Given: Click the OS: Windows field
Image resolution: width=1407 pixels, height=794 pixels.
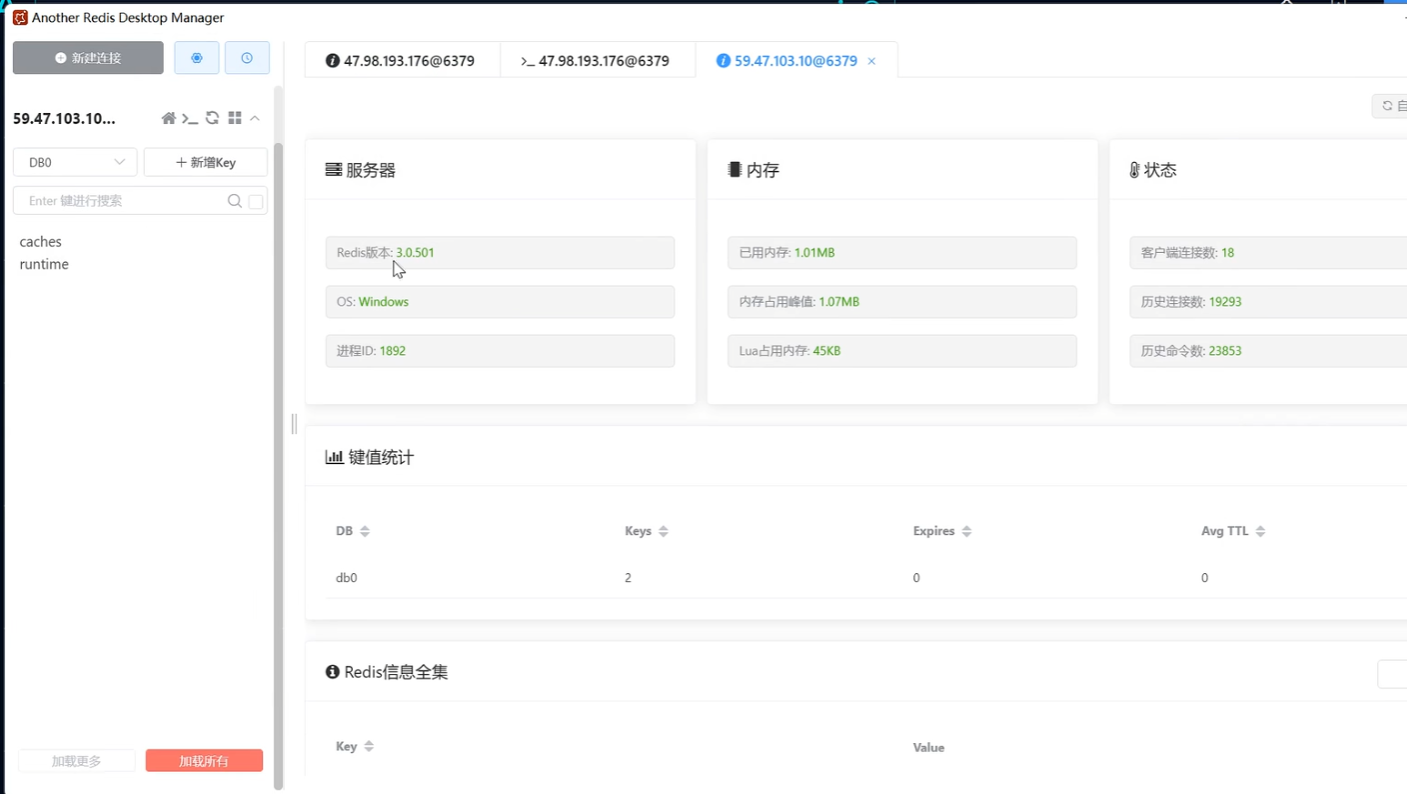Looking at the screenshot, I should pyautogui.click(x=500, y=302).
